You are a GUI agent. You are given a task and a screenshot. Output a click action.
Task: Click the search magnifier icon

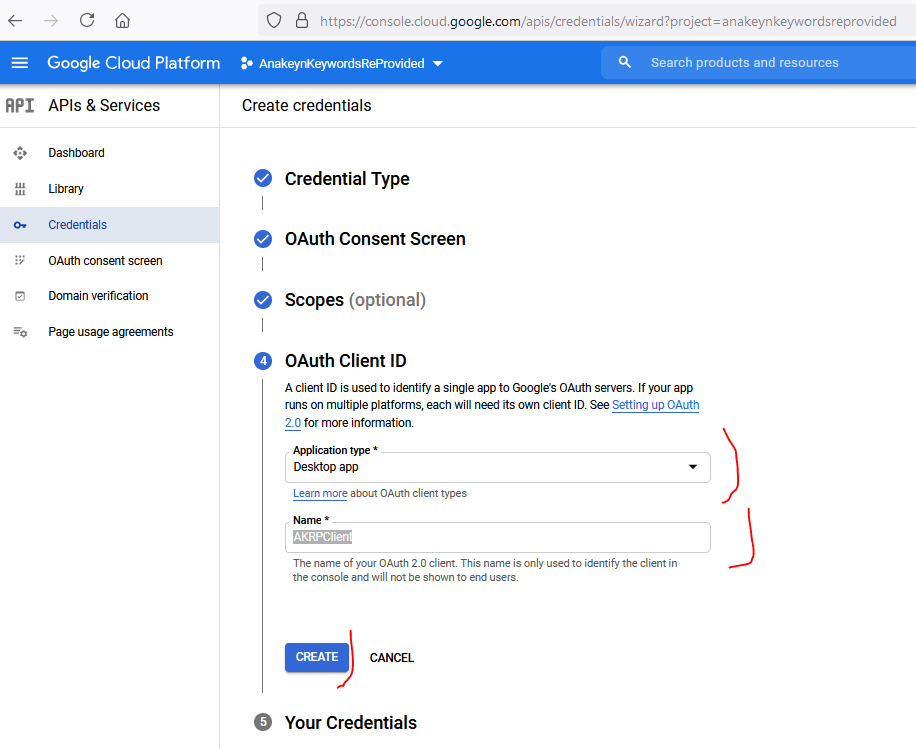click(x=624, y=62)
